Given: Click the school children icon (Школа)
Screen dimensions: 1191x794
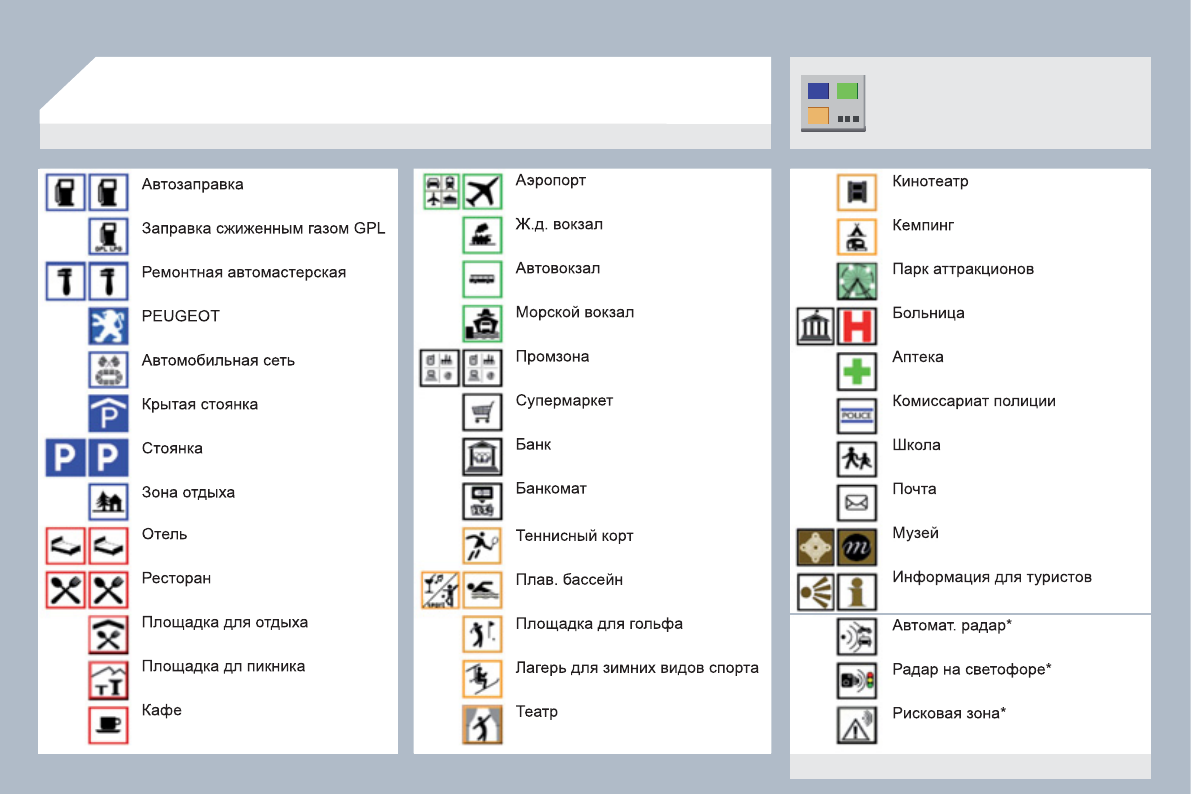Looking at the screenshot, I should (x=856, y=458).
